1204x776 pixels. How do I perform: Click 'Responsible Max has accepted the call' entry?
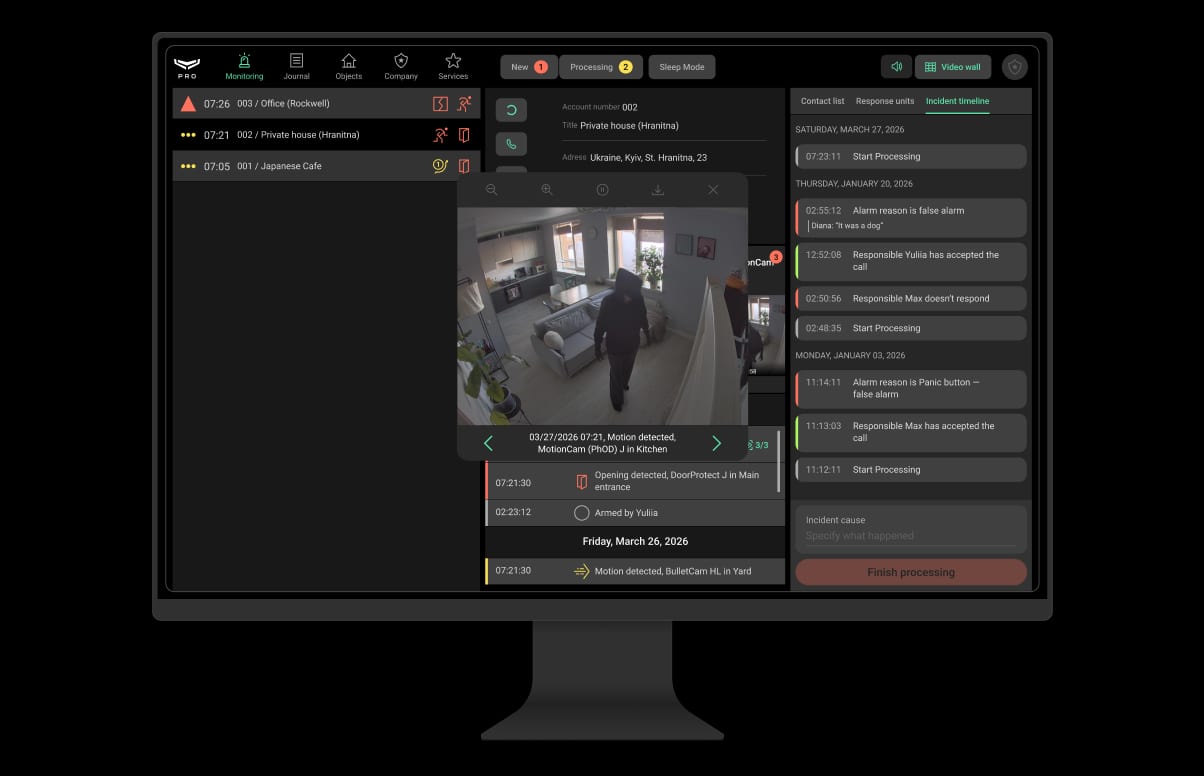[x=911, y=432]
